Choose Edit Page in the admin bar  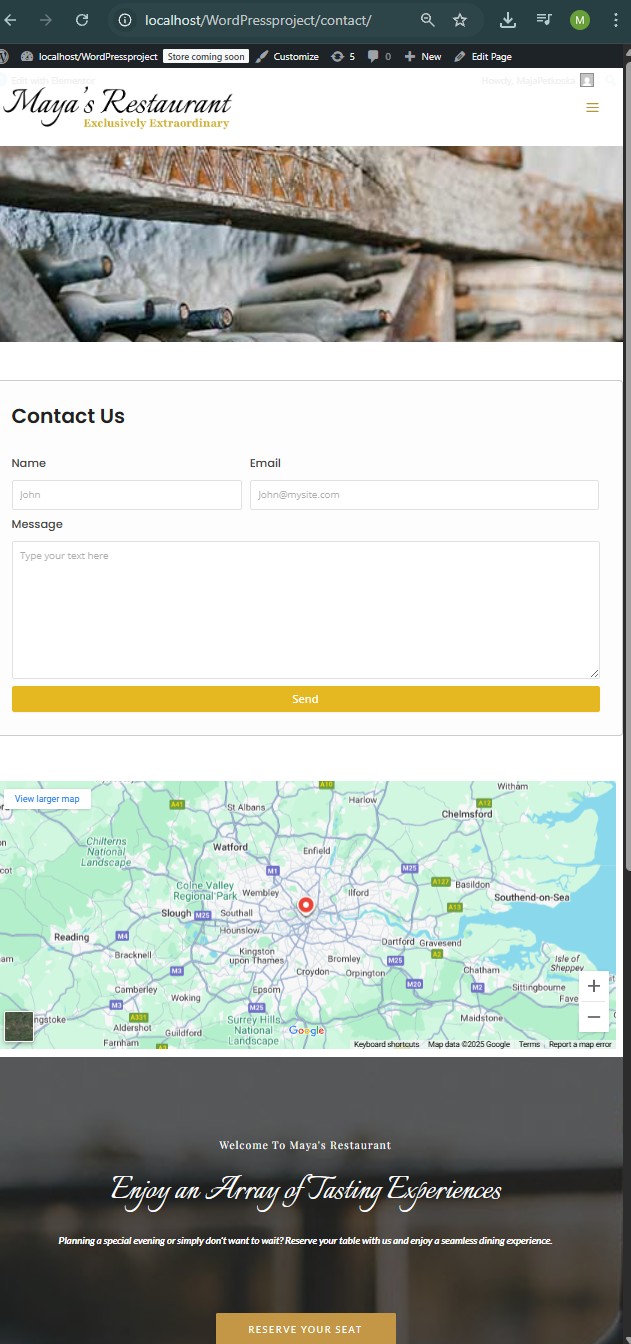coord(483,57)
